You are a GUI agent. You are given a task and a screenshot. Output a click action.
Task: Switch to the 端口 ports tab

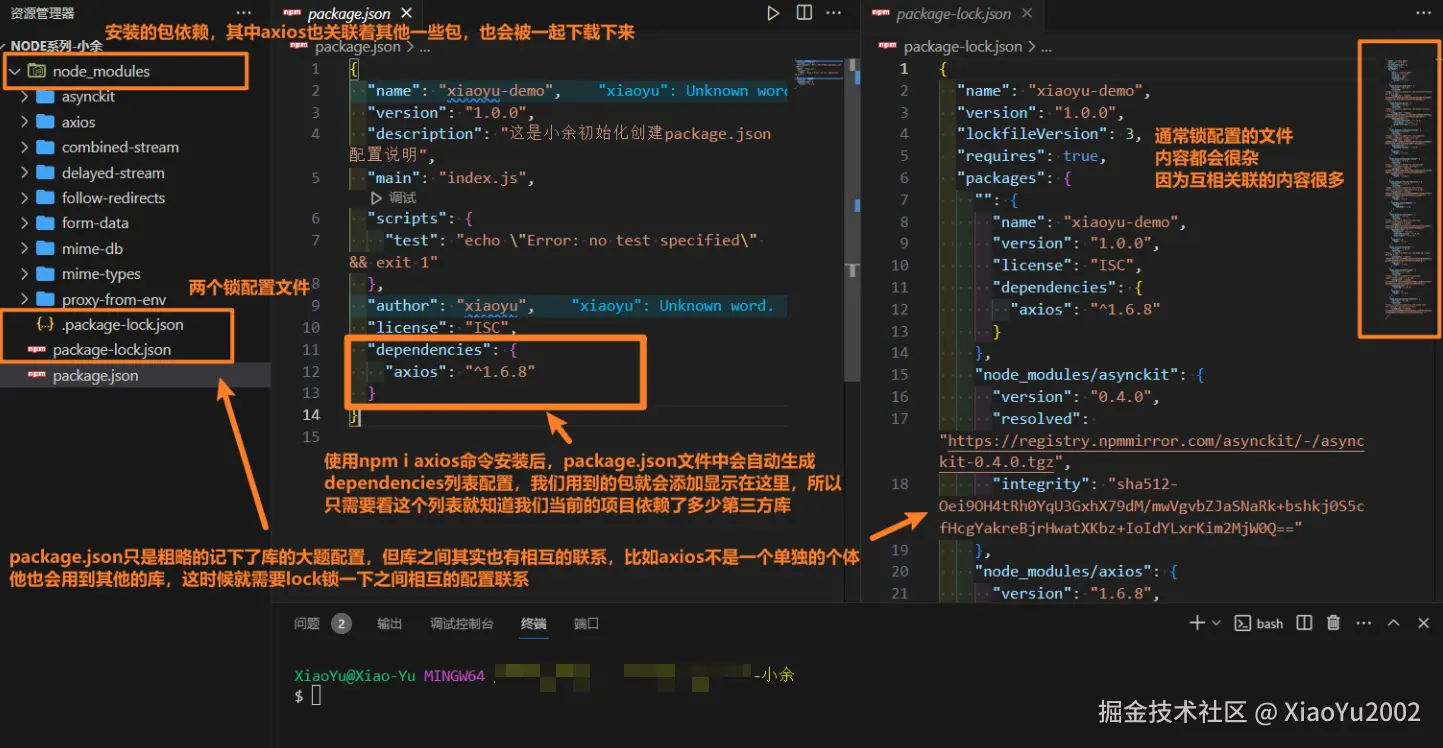coord(586,623)
